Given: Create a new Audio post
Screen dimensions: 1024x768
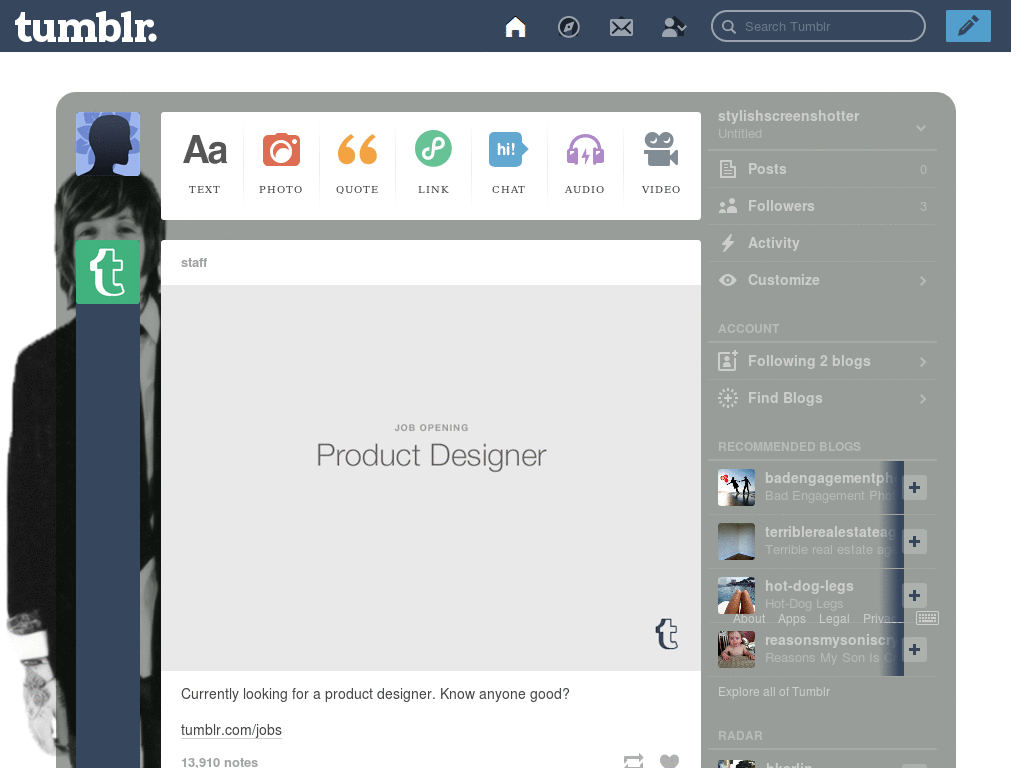Looking at the screenshot, I should [x=584, y=163].
